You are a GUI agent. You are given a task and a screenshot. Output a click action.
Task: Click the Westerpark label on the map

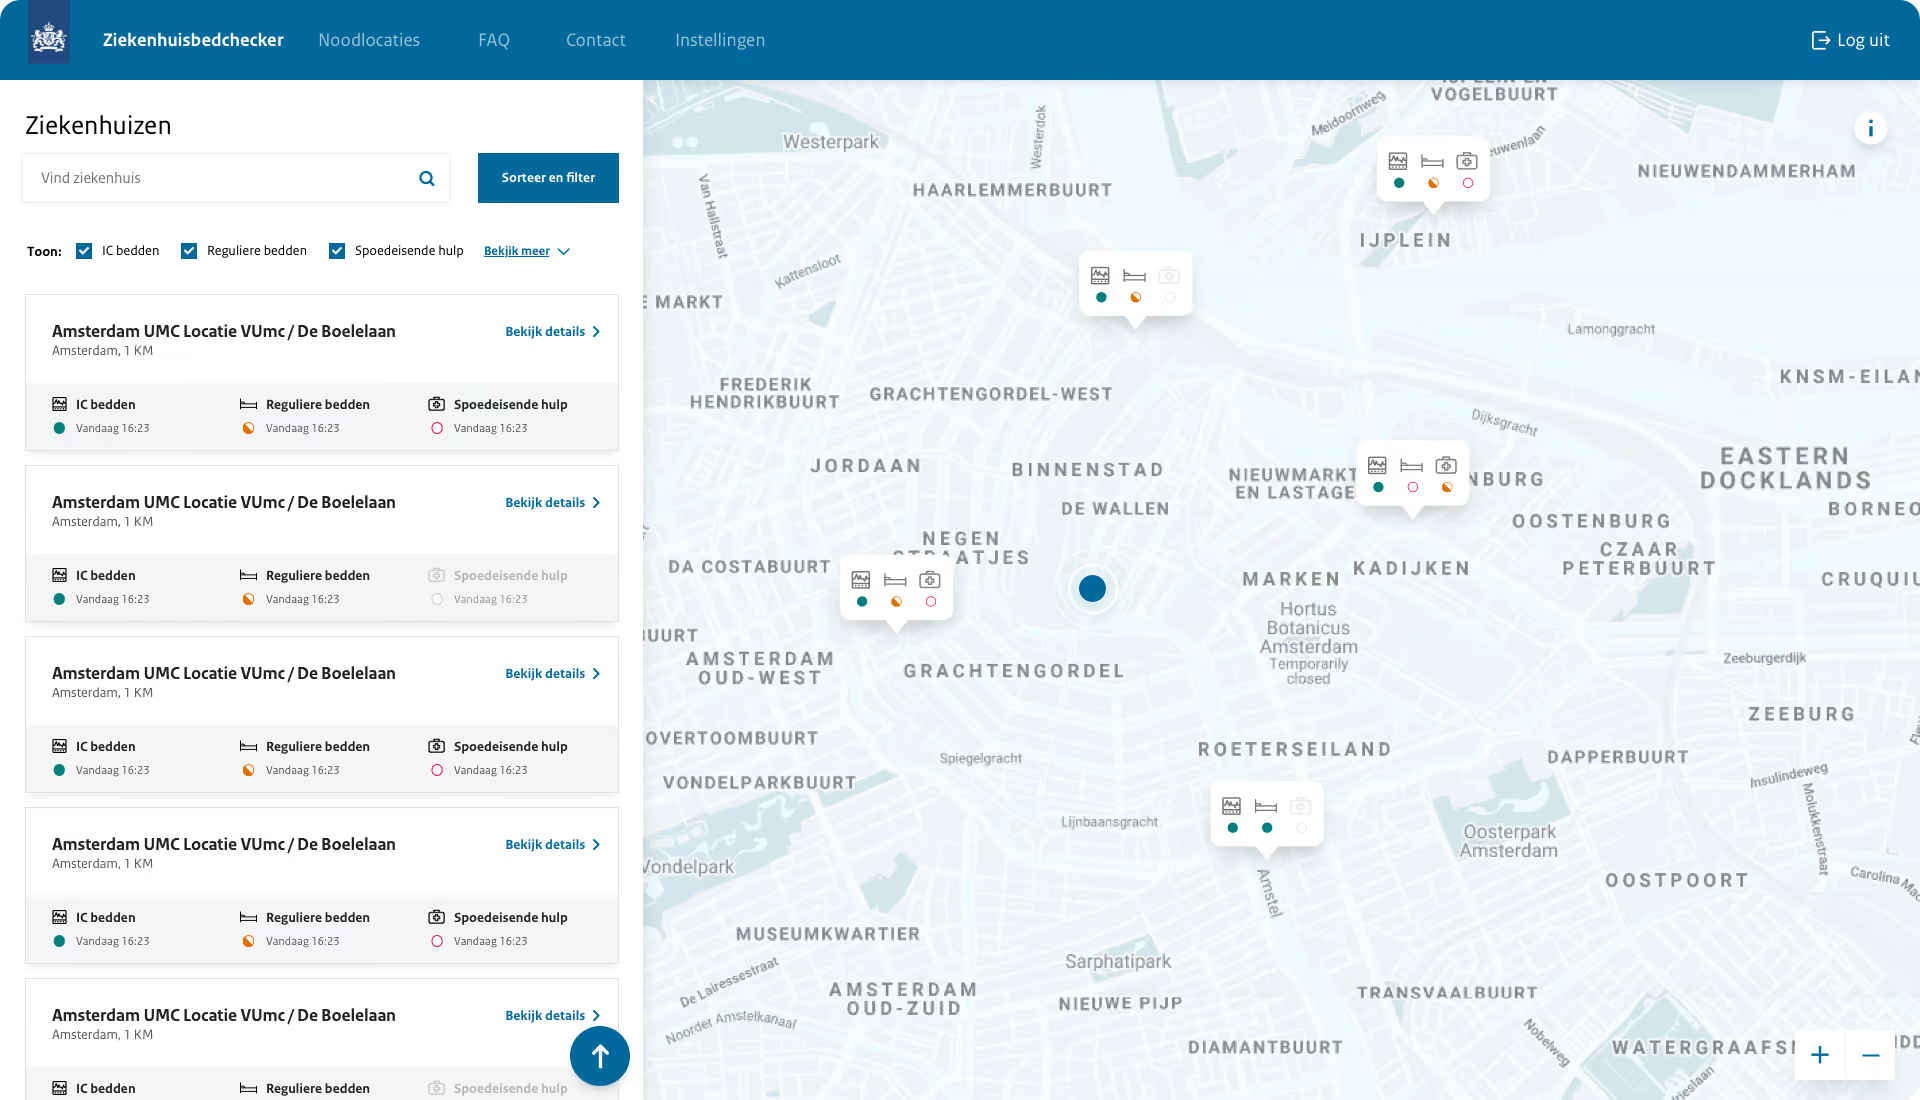[x=830, y=142]
